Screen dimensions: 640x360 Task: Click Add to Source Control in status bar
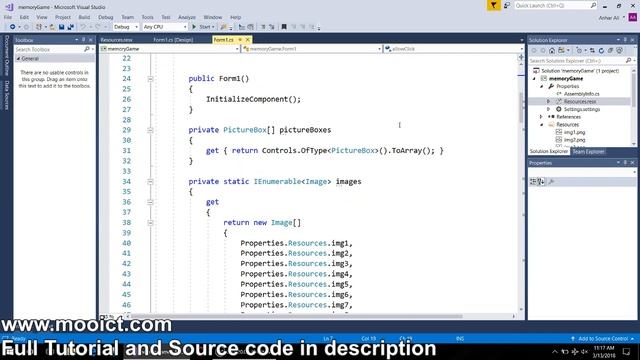tap(602, 338)
